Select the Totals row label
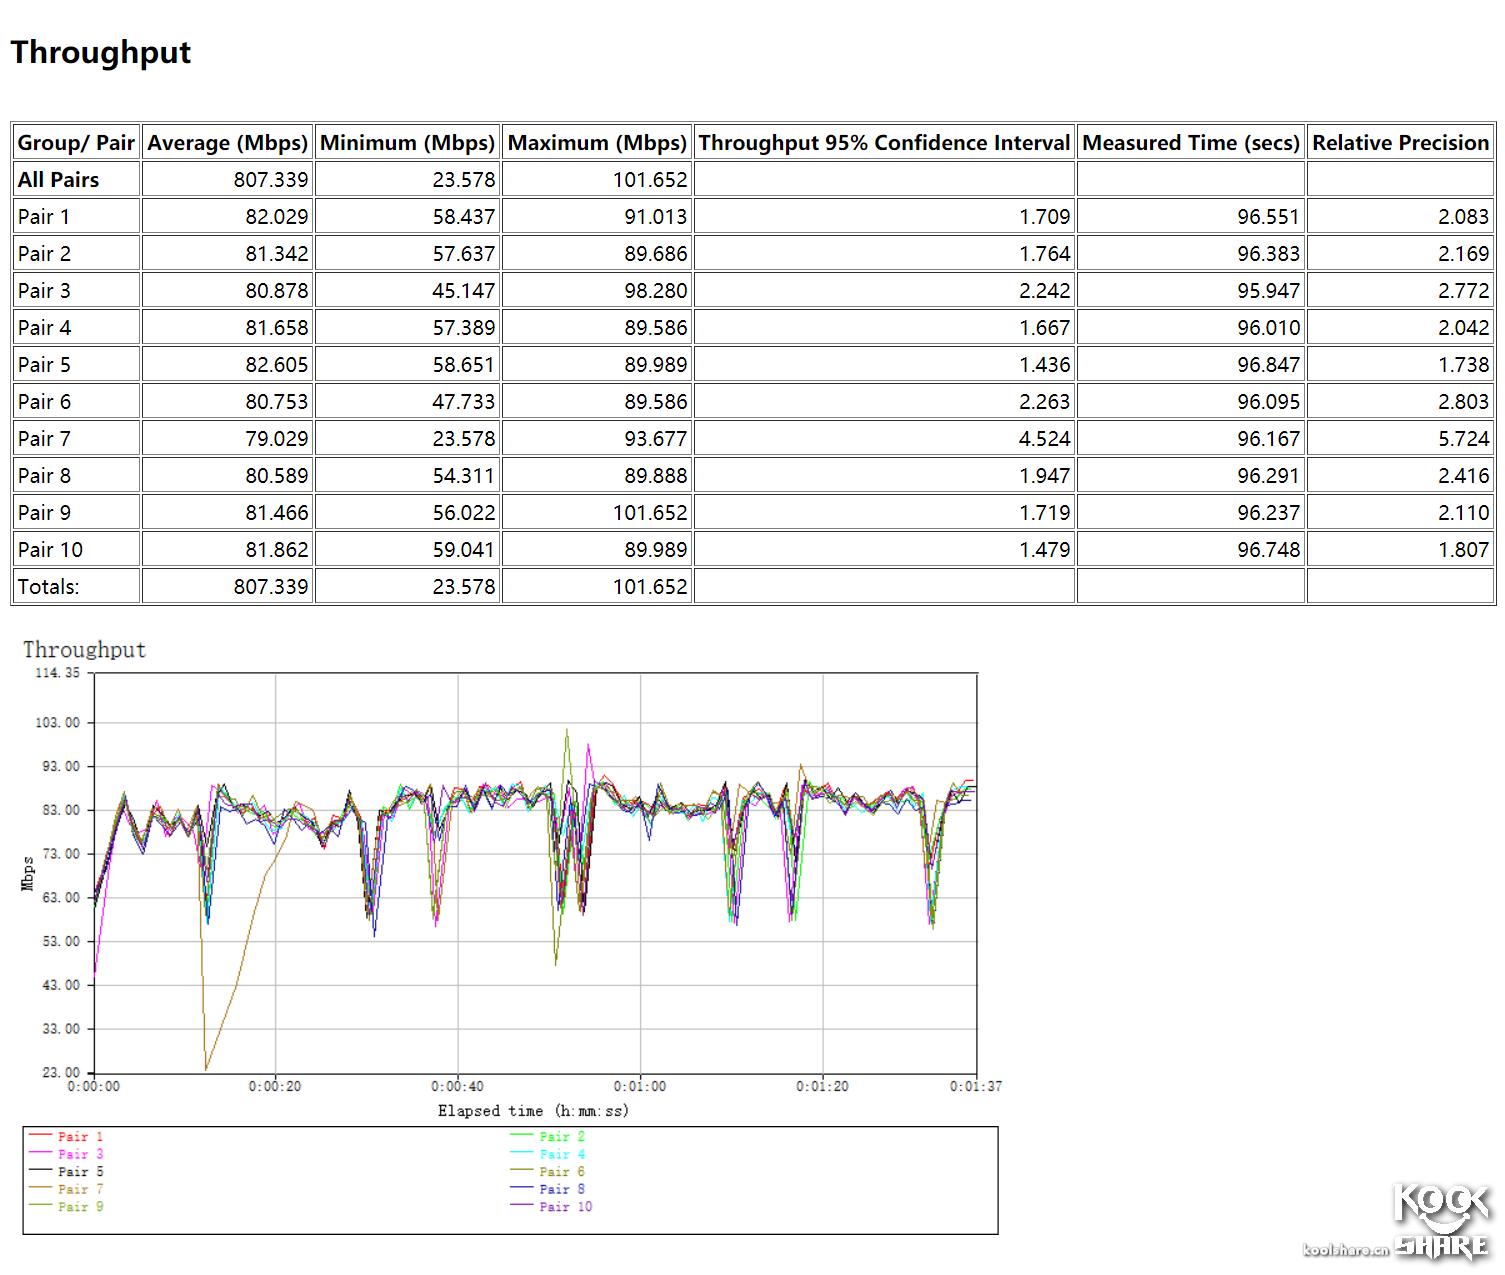 click(48, 587)
